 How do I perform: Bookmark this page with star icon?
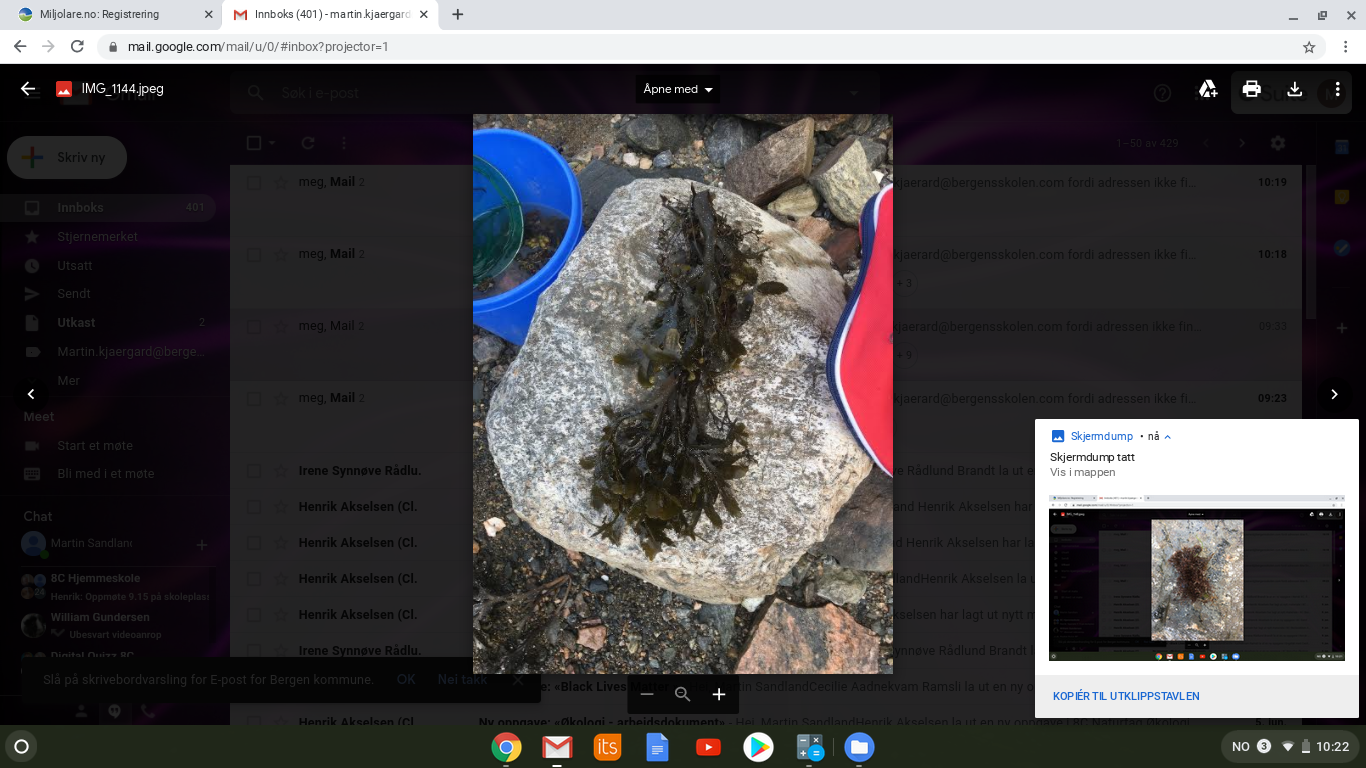coord(1309,46)
